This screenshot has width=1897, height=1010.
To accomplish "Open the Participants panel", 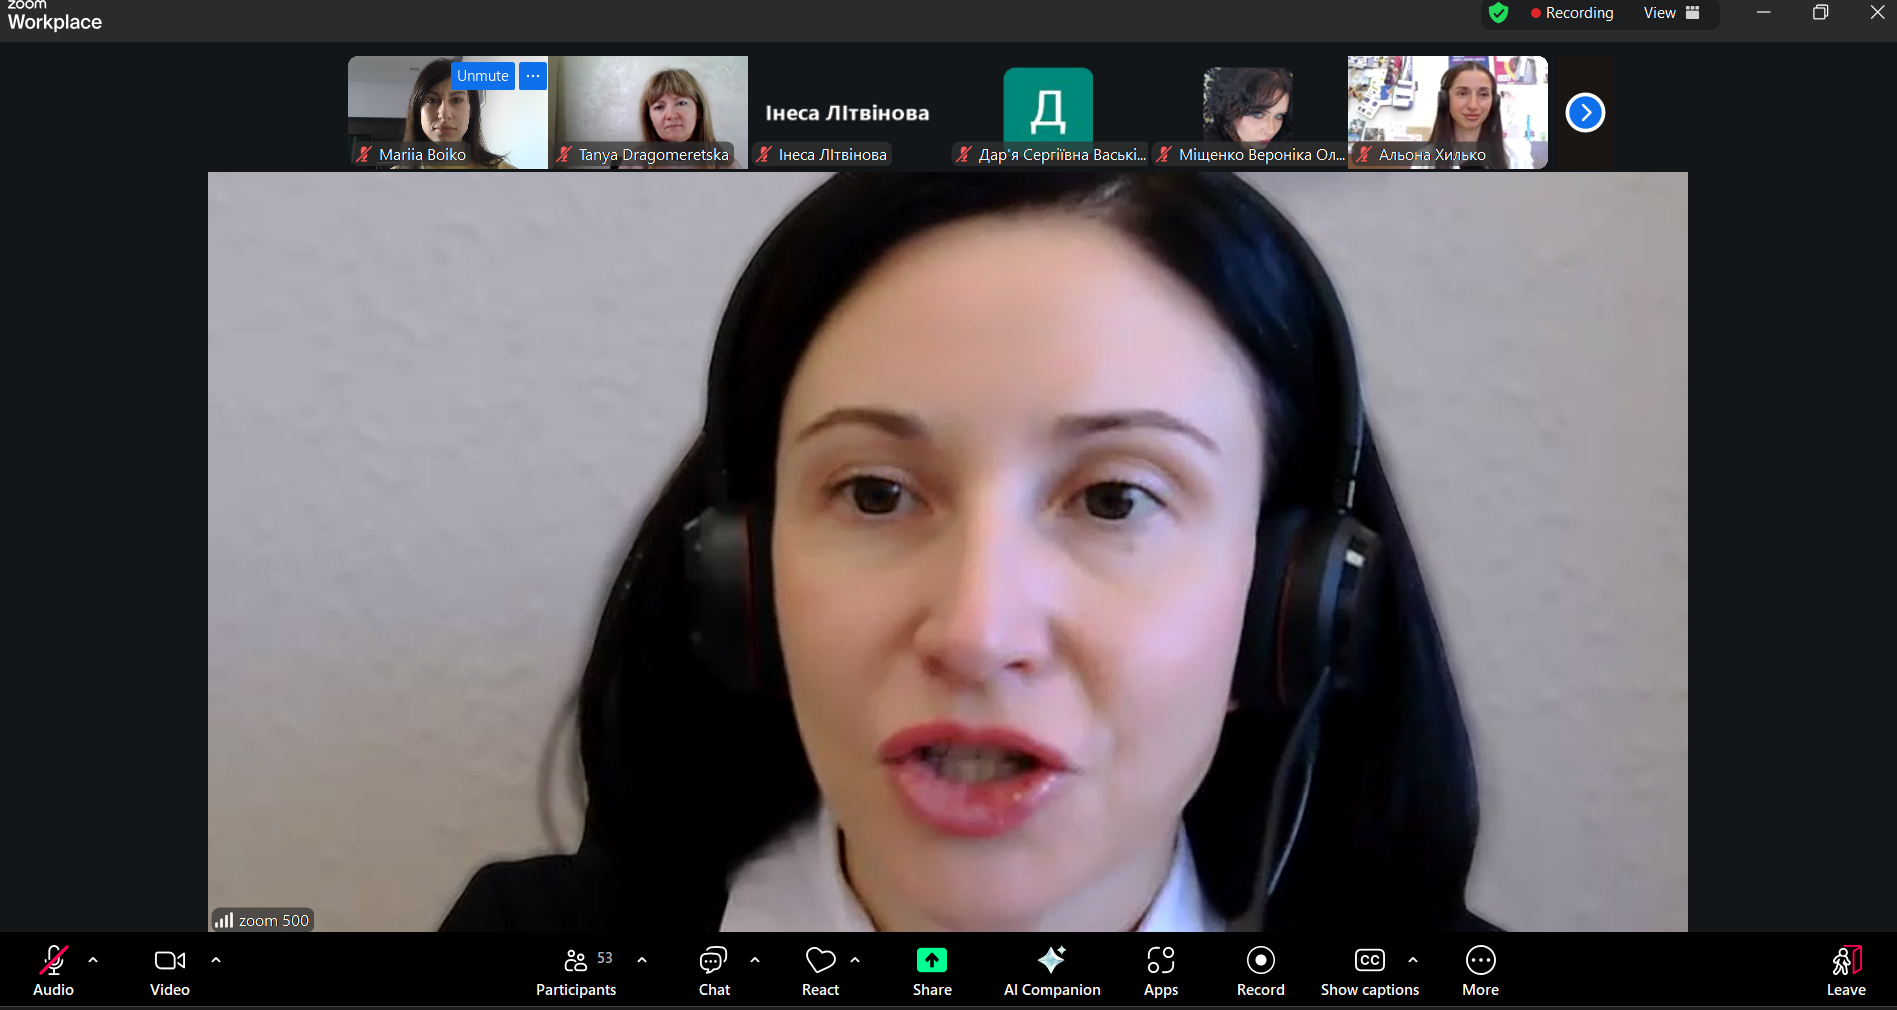I will pos(576,972).
